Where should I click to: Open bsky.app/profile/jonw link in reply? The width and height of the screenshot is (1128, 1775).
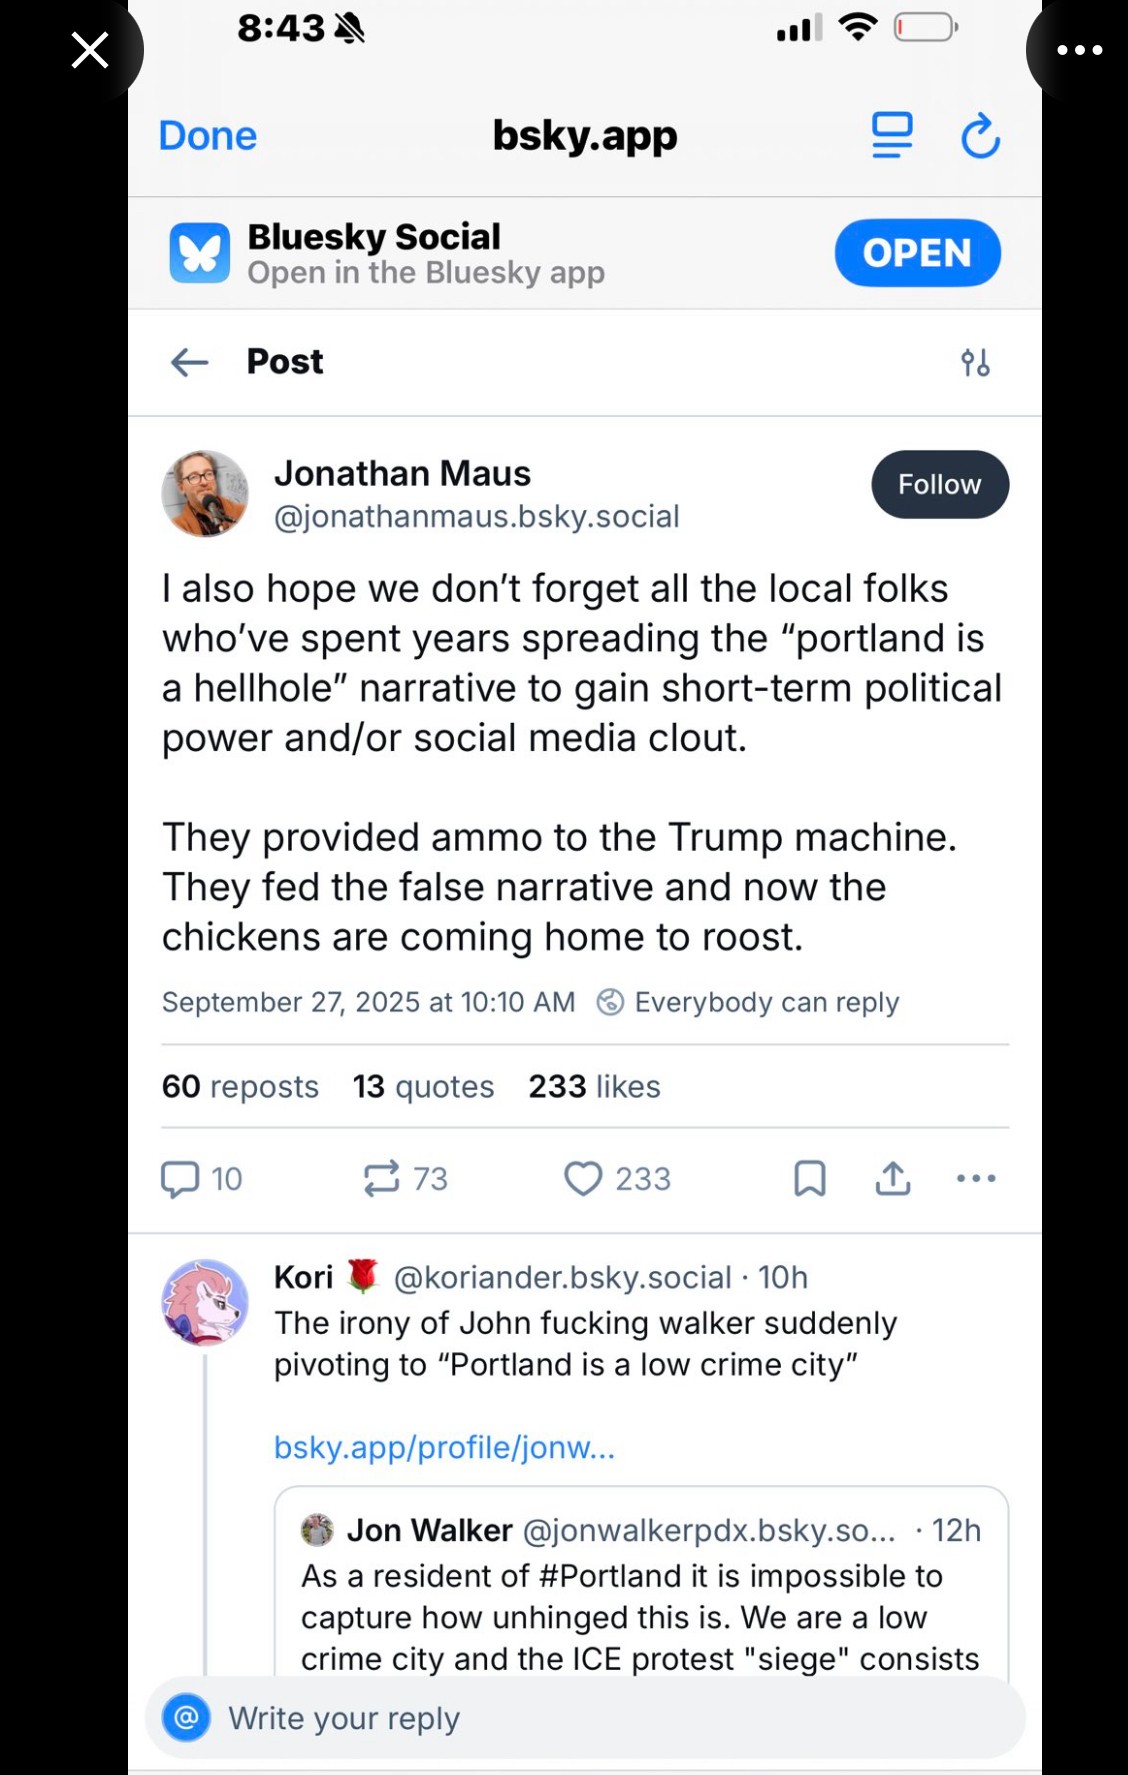[444, 1447]
